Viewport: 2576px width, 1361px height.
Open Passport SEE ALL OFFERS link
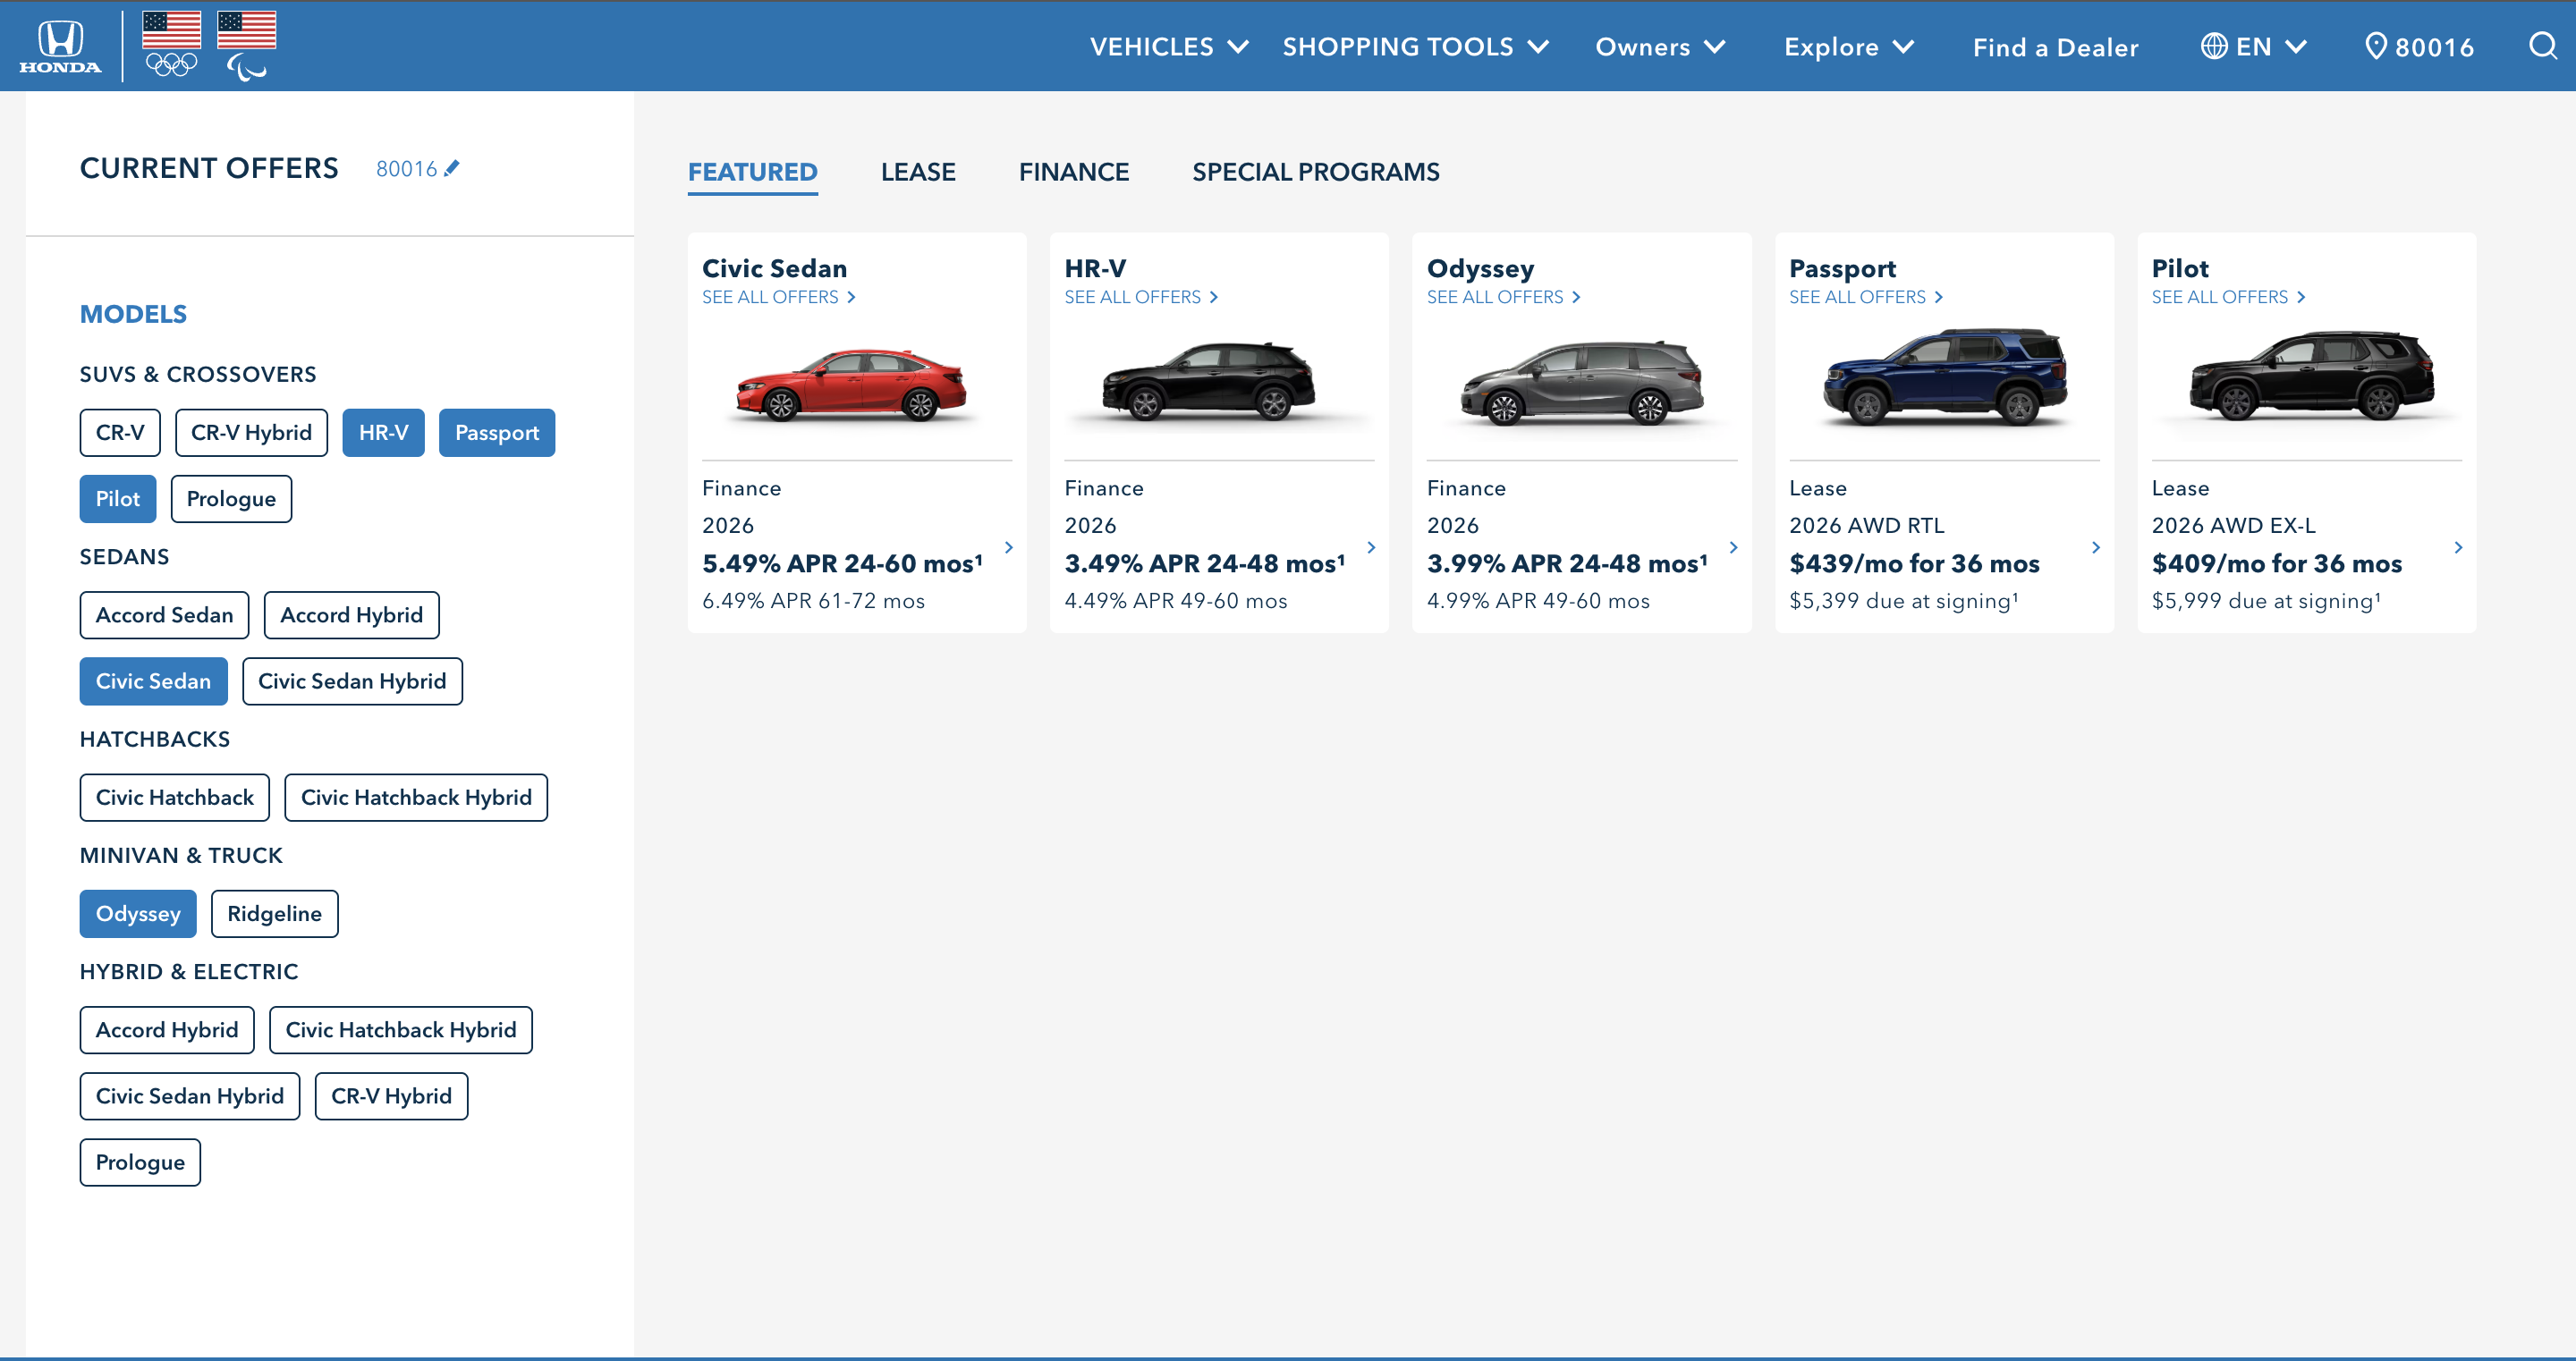point(1866,297)
